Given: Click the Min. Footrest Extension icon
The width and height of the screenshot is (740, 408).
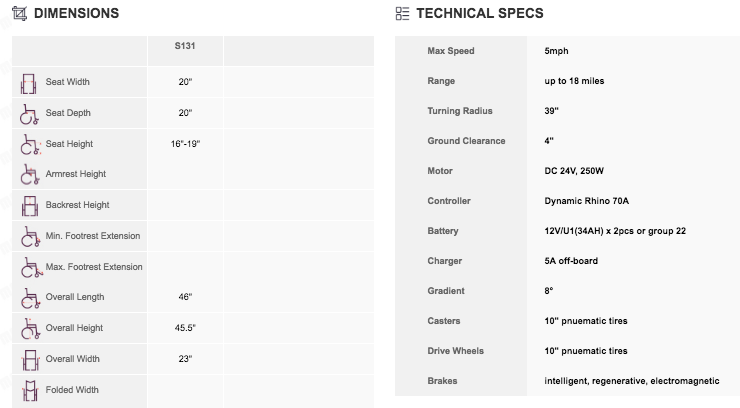Looking at the screenshot, I should click(x=31, y=237).
